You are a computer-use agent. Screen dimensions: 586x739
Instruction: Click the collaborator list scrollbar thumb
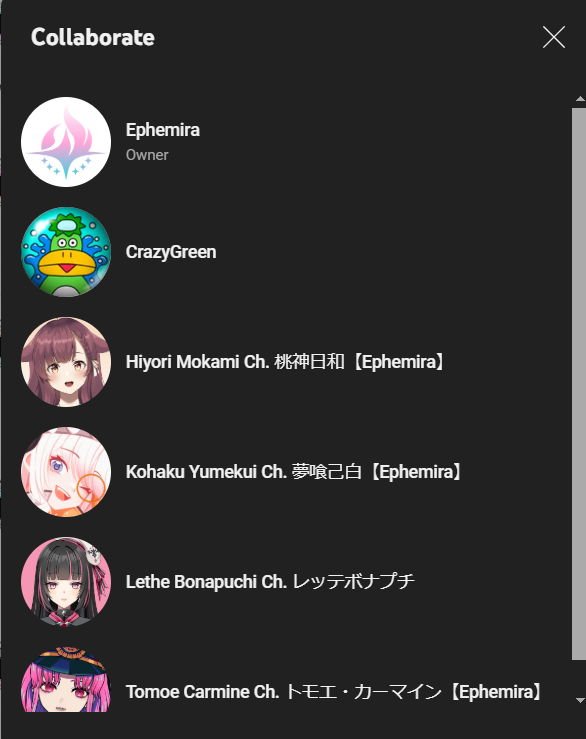click(579, 384)
